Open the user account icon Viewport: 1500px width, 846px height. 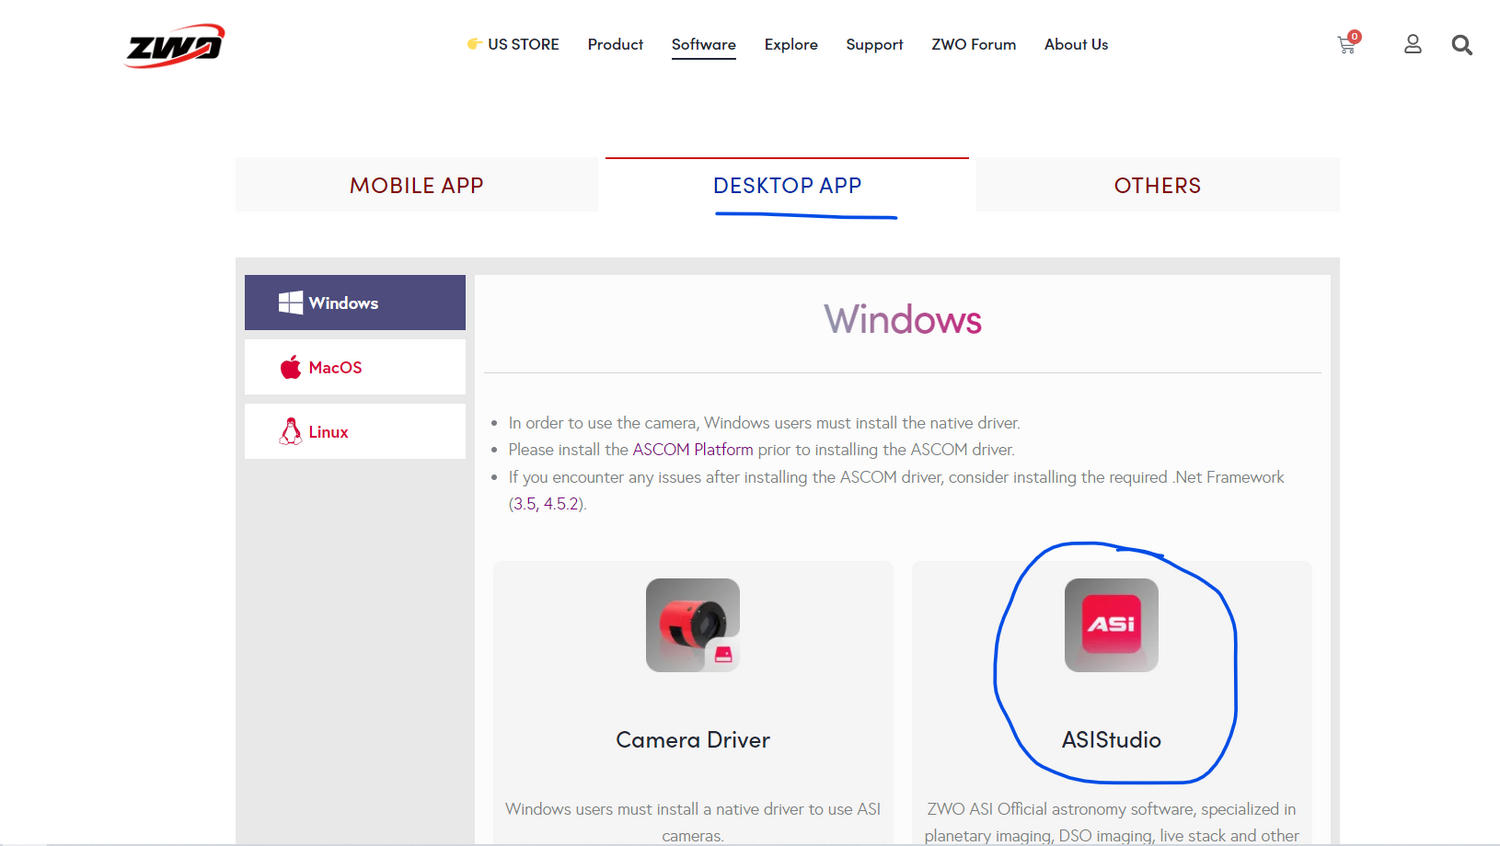(1412, 44)
